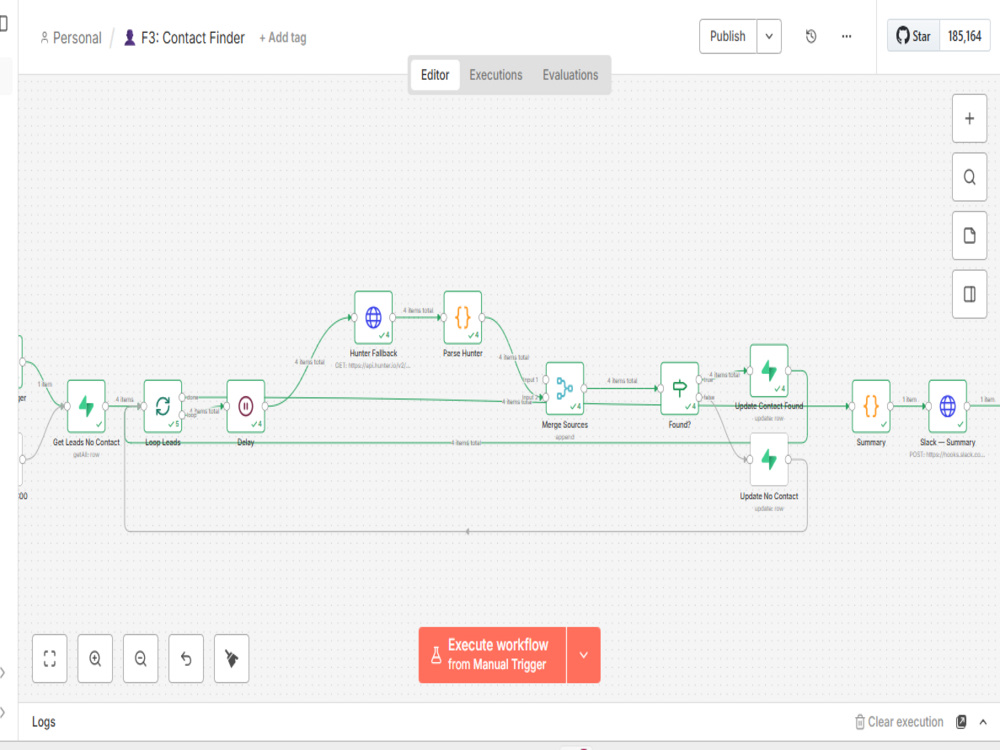The width and height of the screenshot is (1000, 750).
Task: Open the Slack — Summary HTTP node
Action: click(947, 406)
